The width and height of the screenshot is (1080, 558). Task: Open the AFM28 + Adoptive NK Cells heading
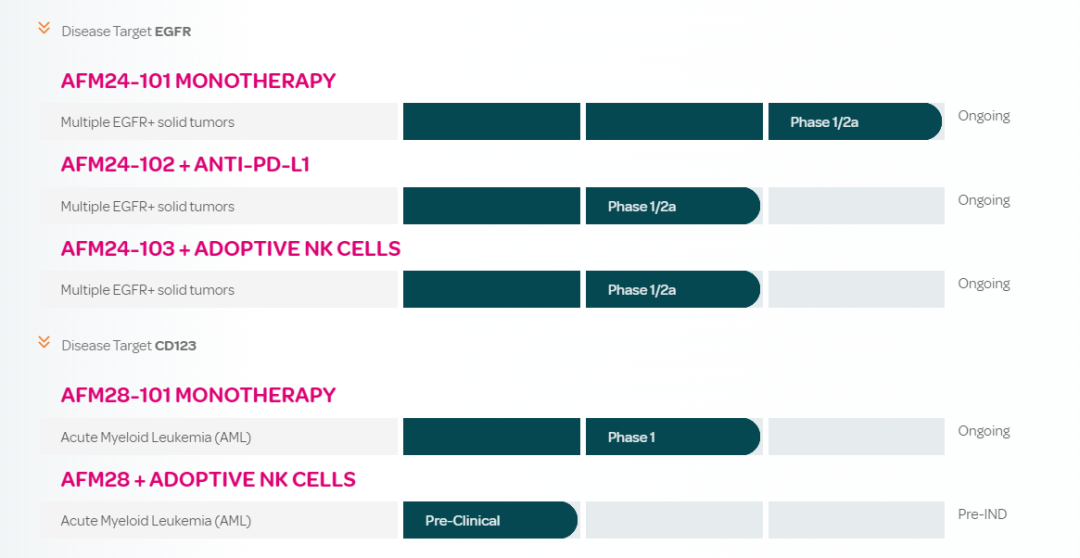(x=208, y=479)
